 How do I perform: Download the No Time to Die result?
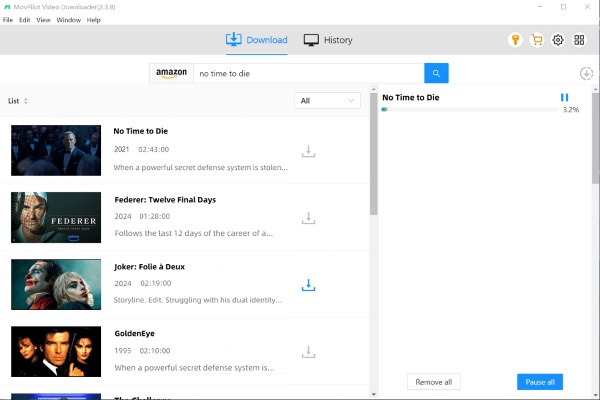(308, 151)
